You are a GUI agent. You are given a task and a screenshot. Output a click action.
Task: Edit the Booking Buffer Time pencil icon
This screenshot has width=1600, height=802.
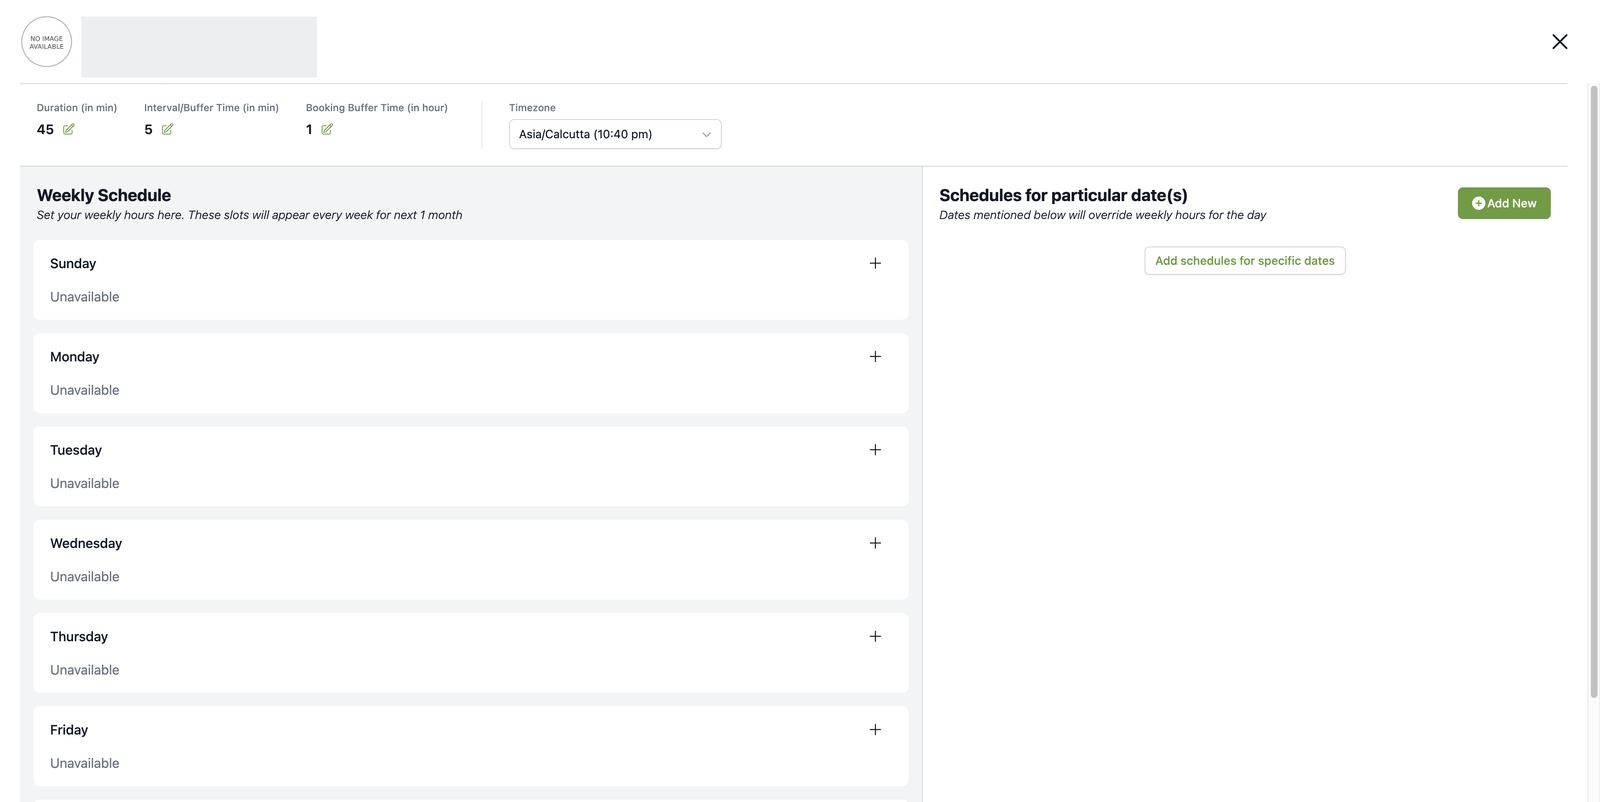click(327, 129)
